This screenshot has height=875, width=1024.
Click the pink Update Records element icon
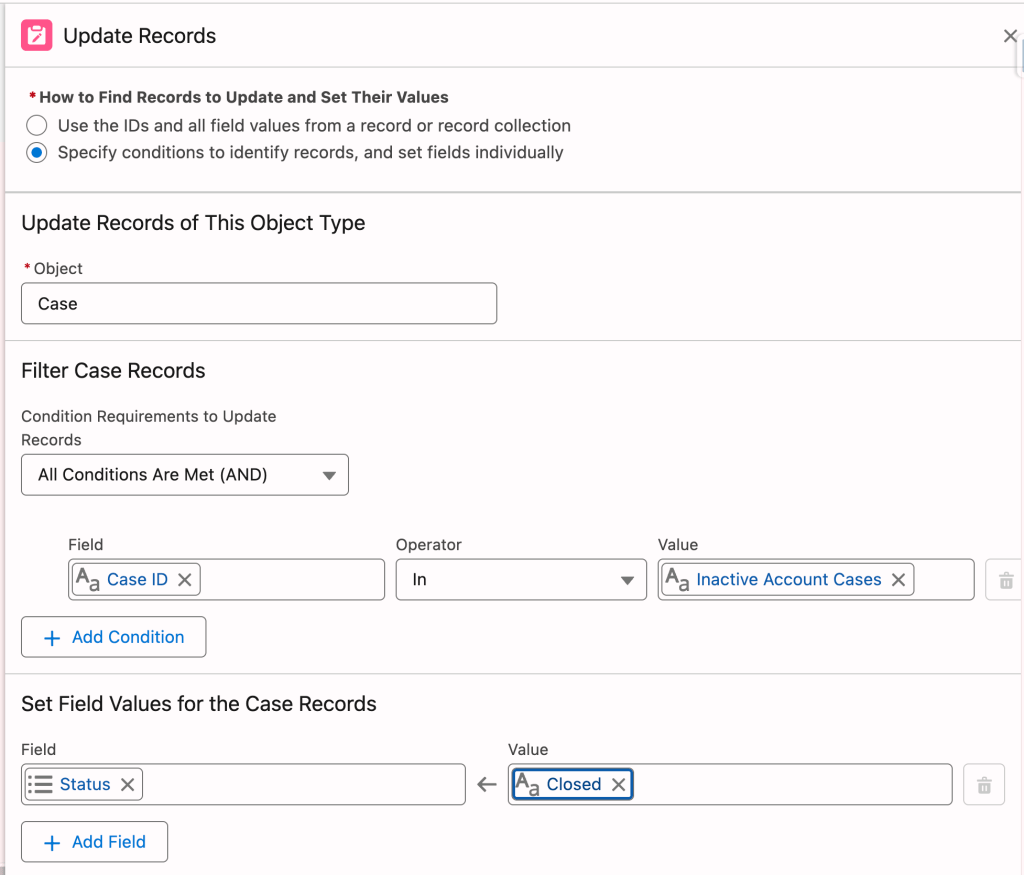coord(36,35)
